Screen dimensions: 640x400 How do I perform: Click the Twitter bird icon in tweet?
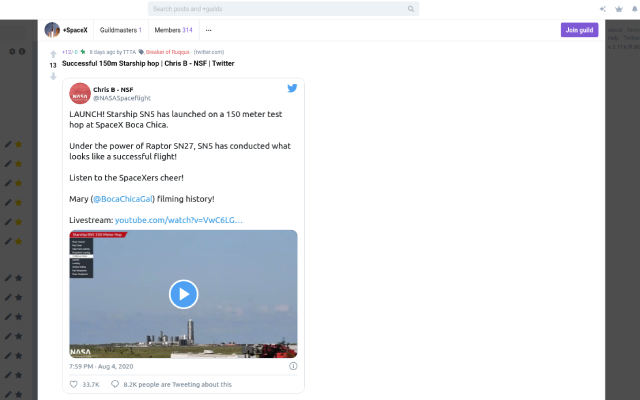tap(292, 88)
